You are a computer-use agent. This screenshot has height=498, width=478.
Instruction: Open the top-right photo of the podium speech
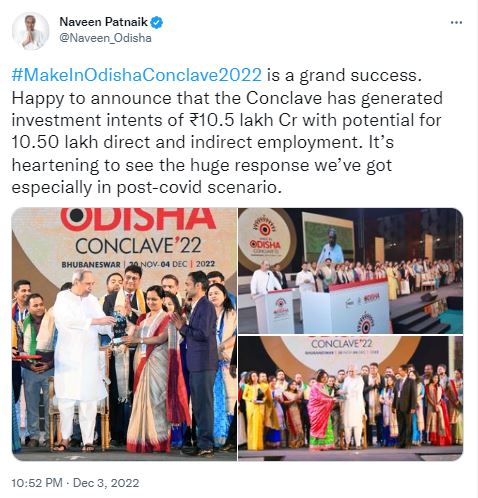coord(350,271)
